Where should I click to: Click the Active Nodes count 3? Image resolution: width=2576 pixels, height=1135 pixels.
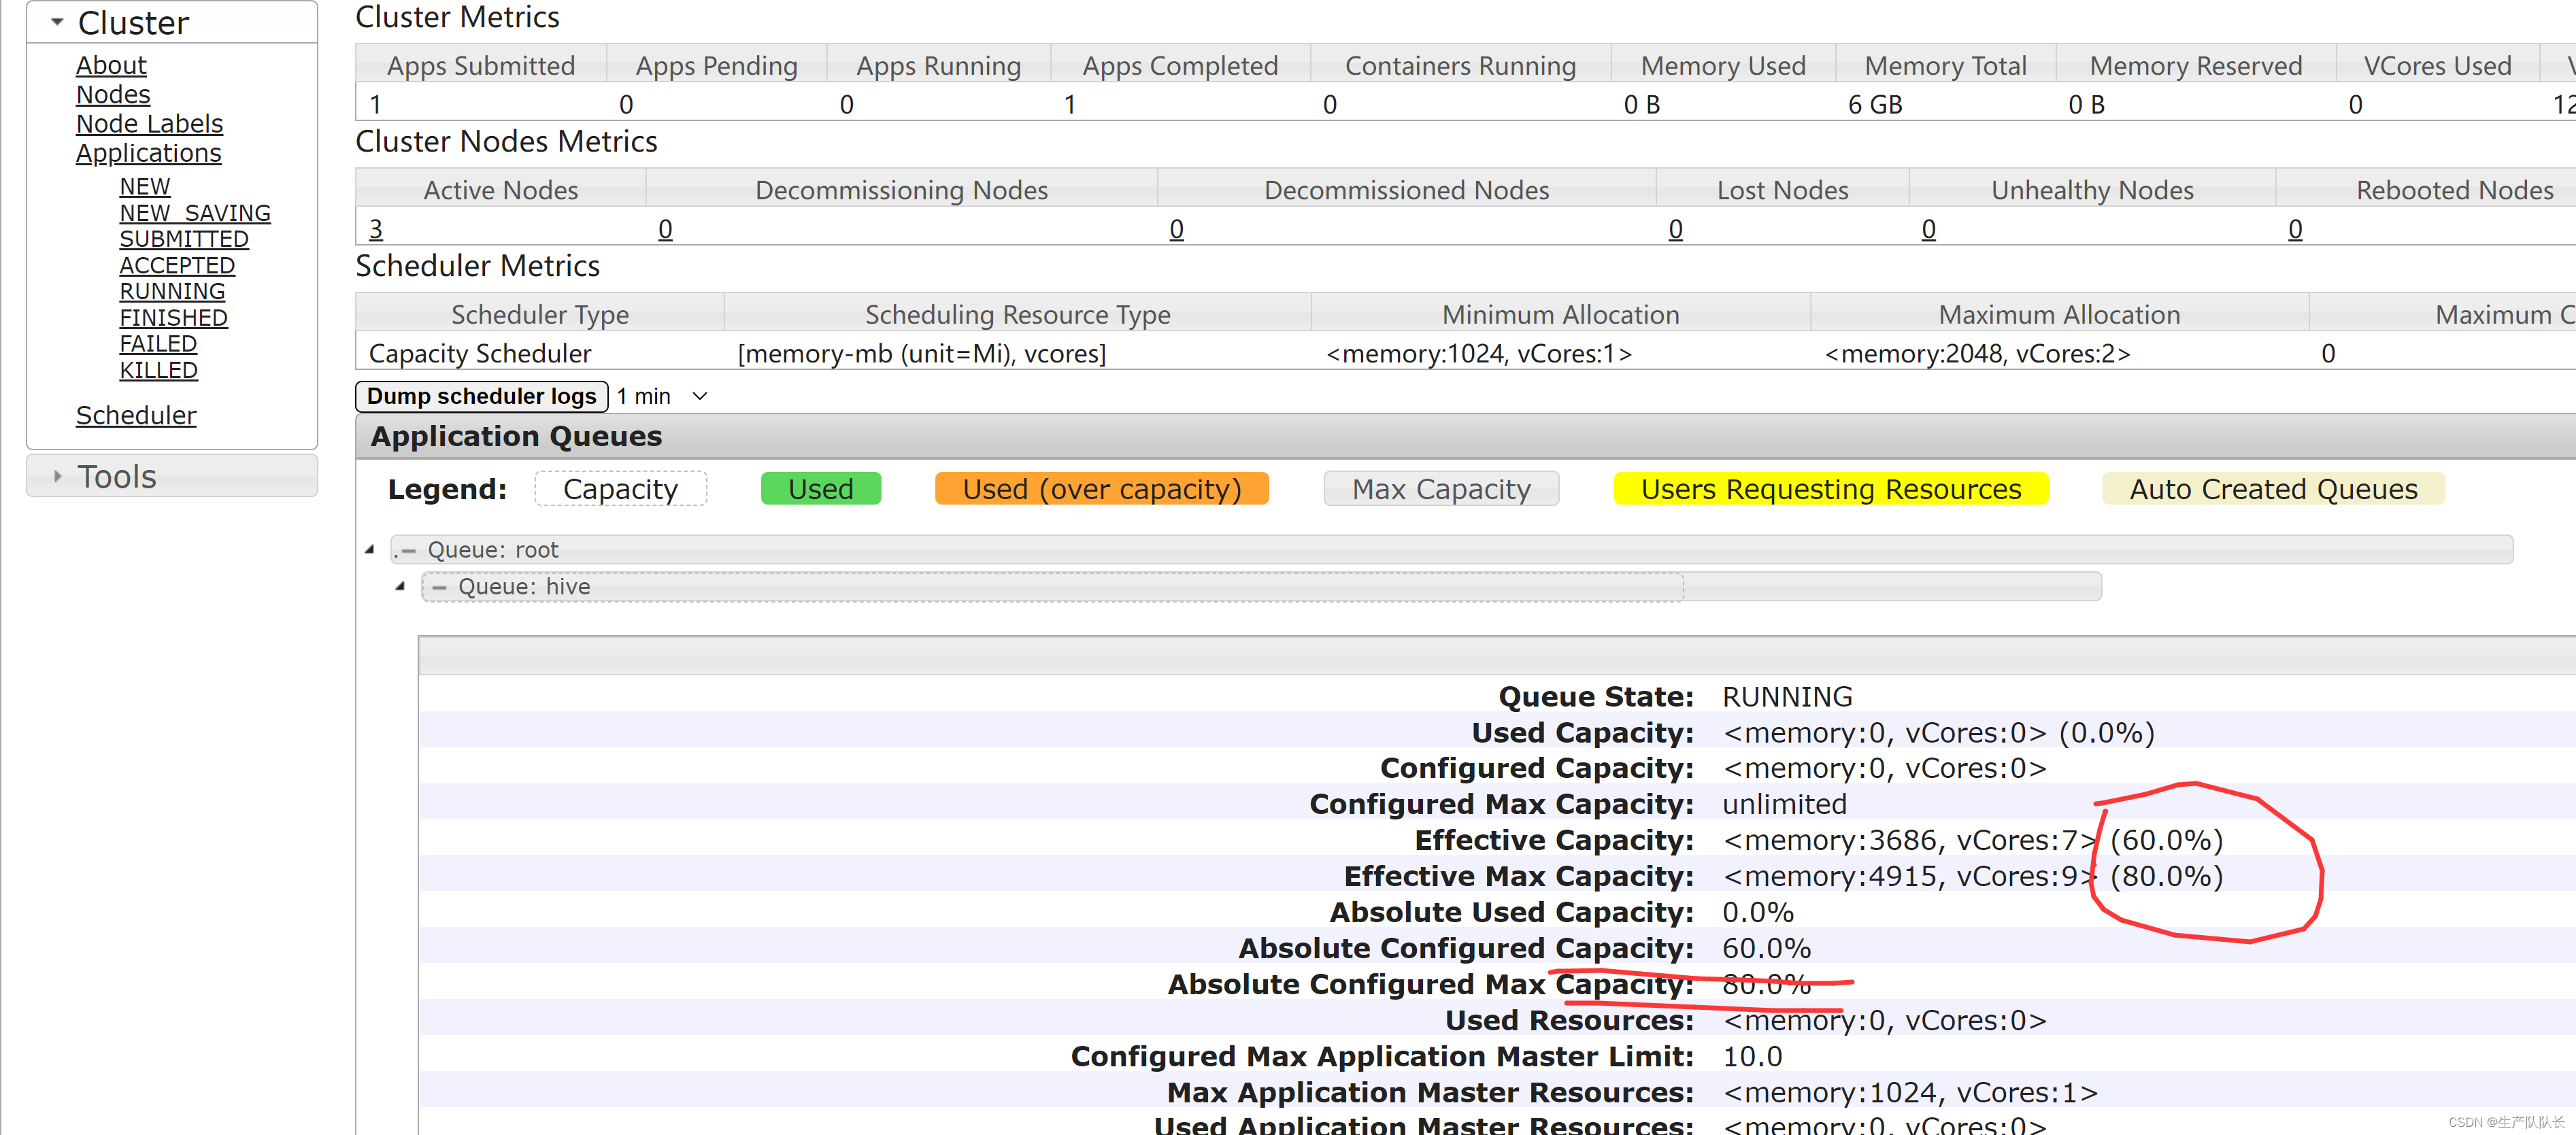(376, 229)
